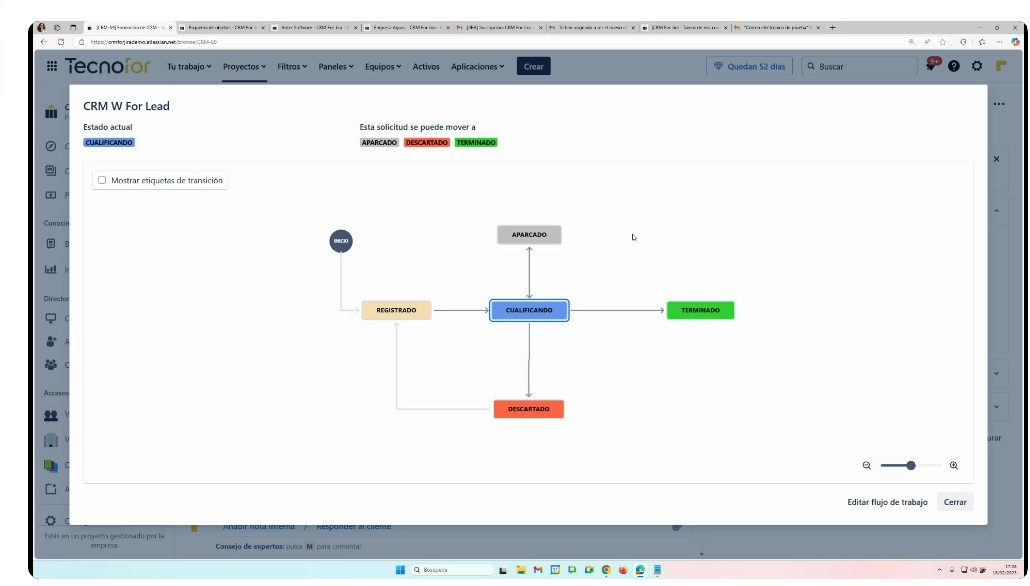Open the Windows Start button
The height and width of the screenshot is (586, 1030).
pyautogui.click(x=400, y=570)
